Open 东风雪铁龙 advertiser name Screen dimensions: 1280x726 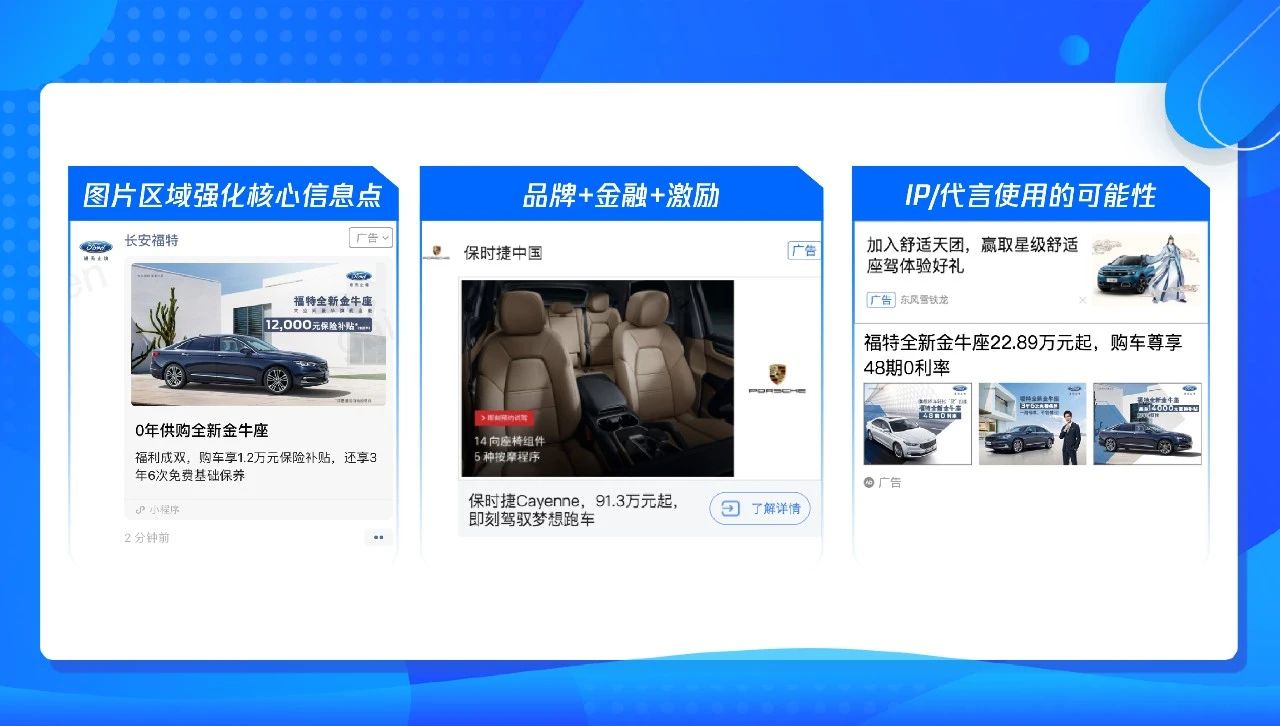924,299
